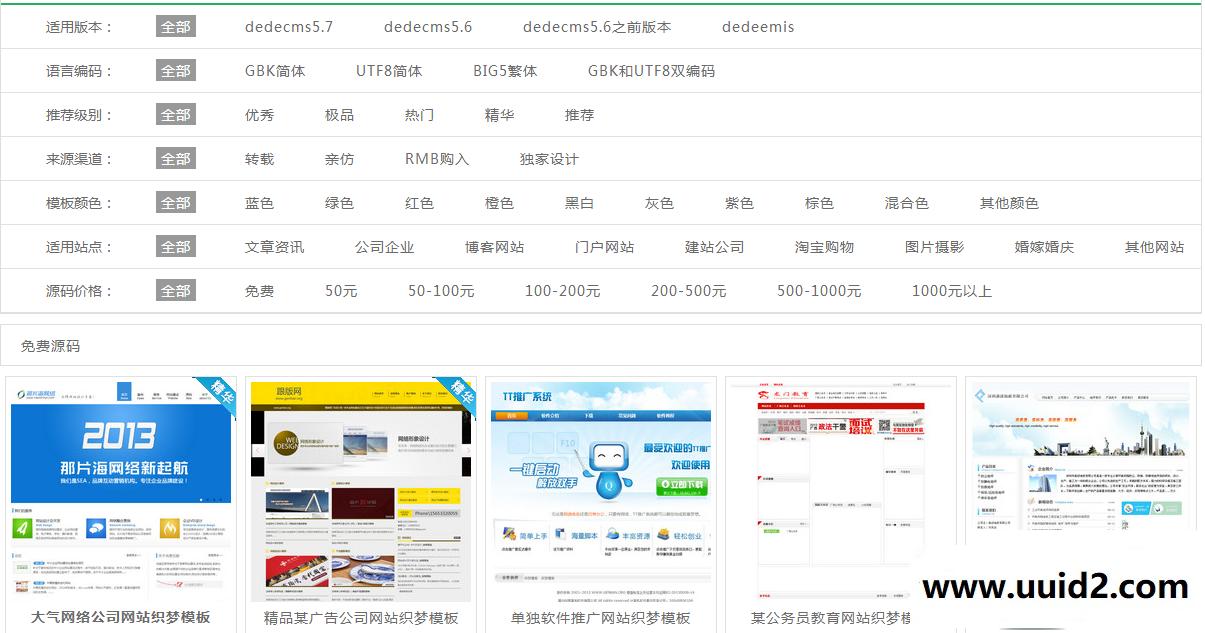This screenshot has height=633, width=1205.
Task: Select 热门 recommendation level
Action: click(x=418, y=114)
